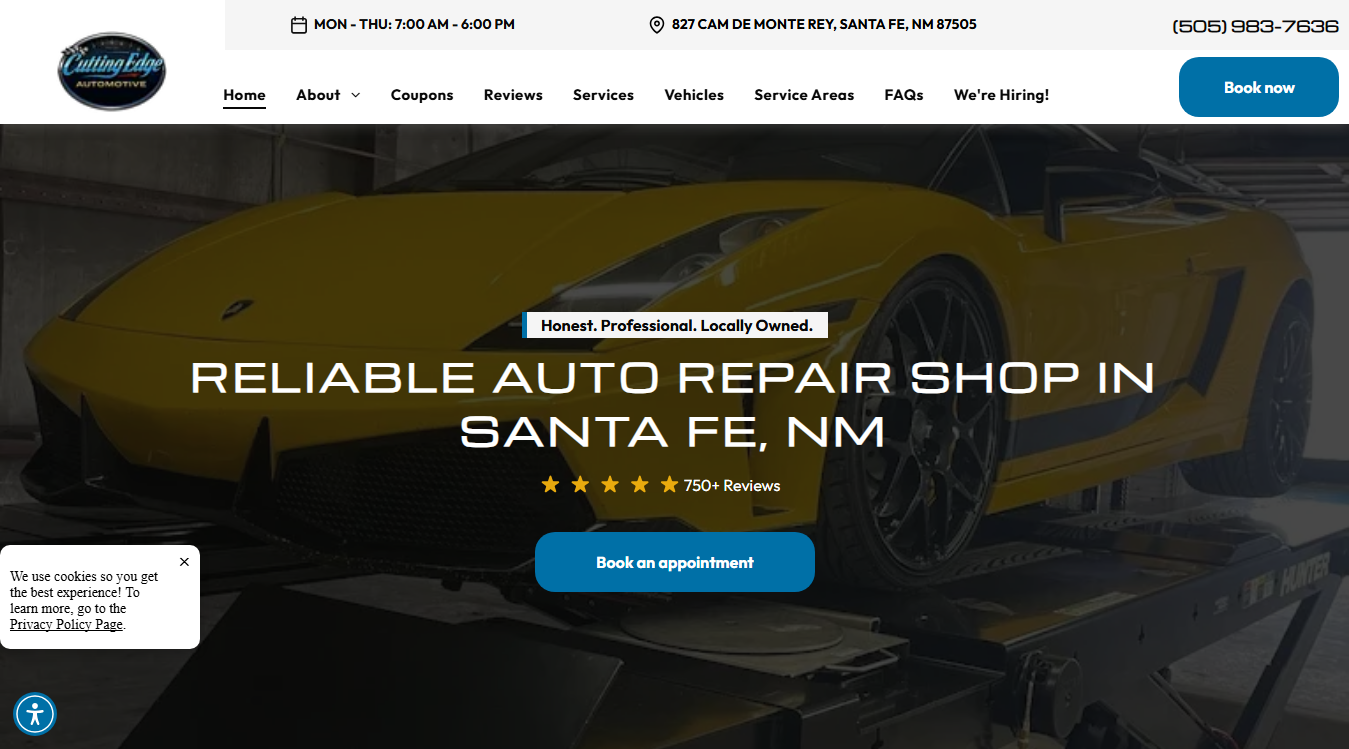
Task: Click the MON - THU hours text
Action: click(x=414, y=24)
